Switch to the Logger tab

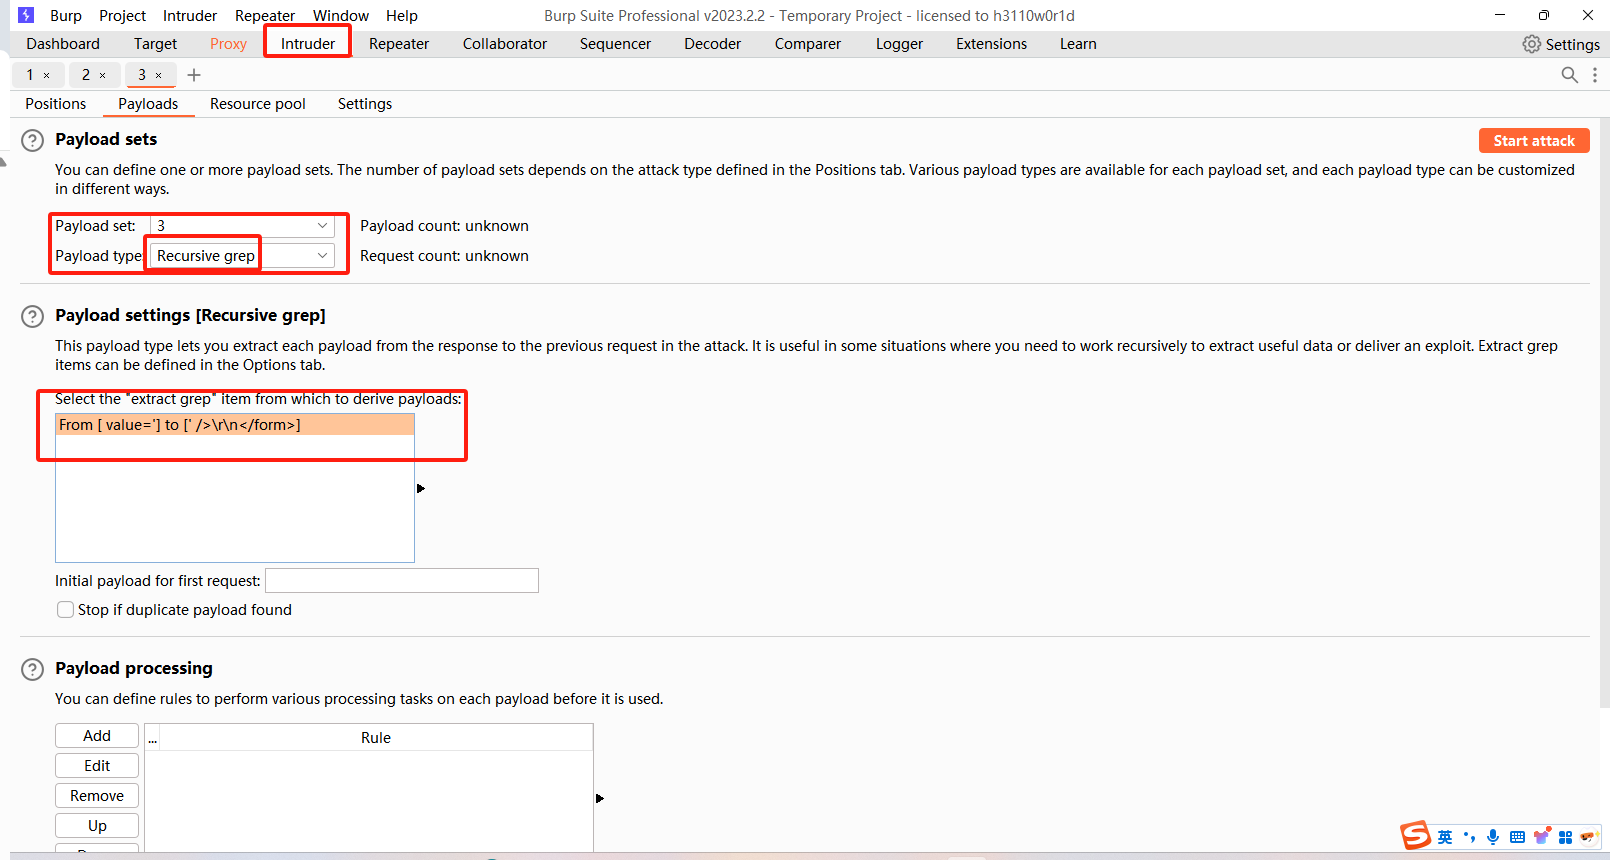(x=899, y=44)
